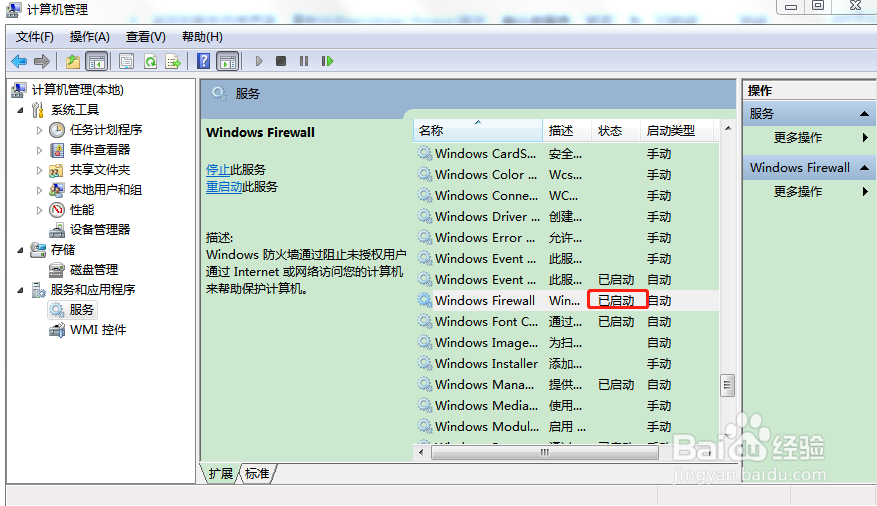
Task: Select the Windows Media... service row
Action: (566, 405)
